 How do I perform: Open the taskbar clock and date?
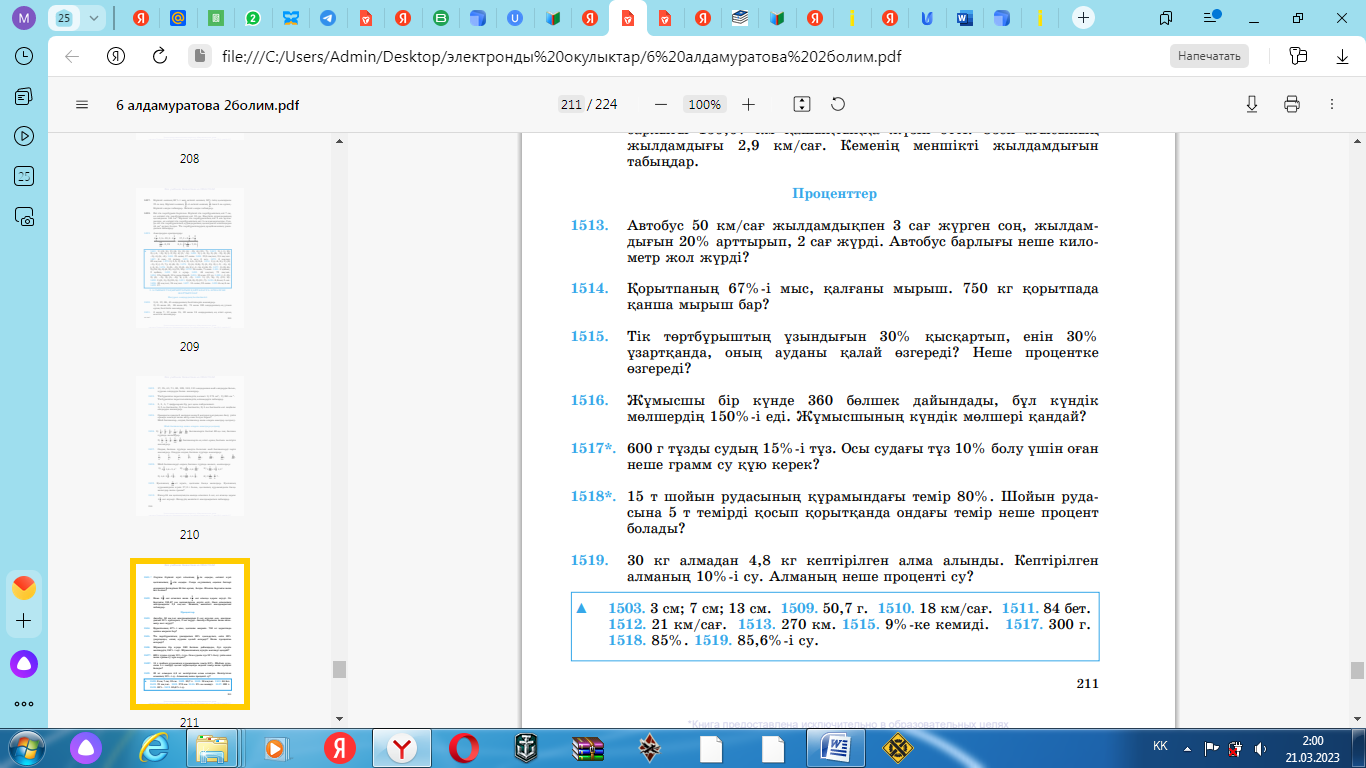point(1312,747)
